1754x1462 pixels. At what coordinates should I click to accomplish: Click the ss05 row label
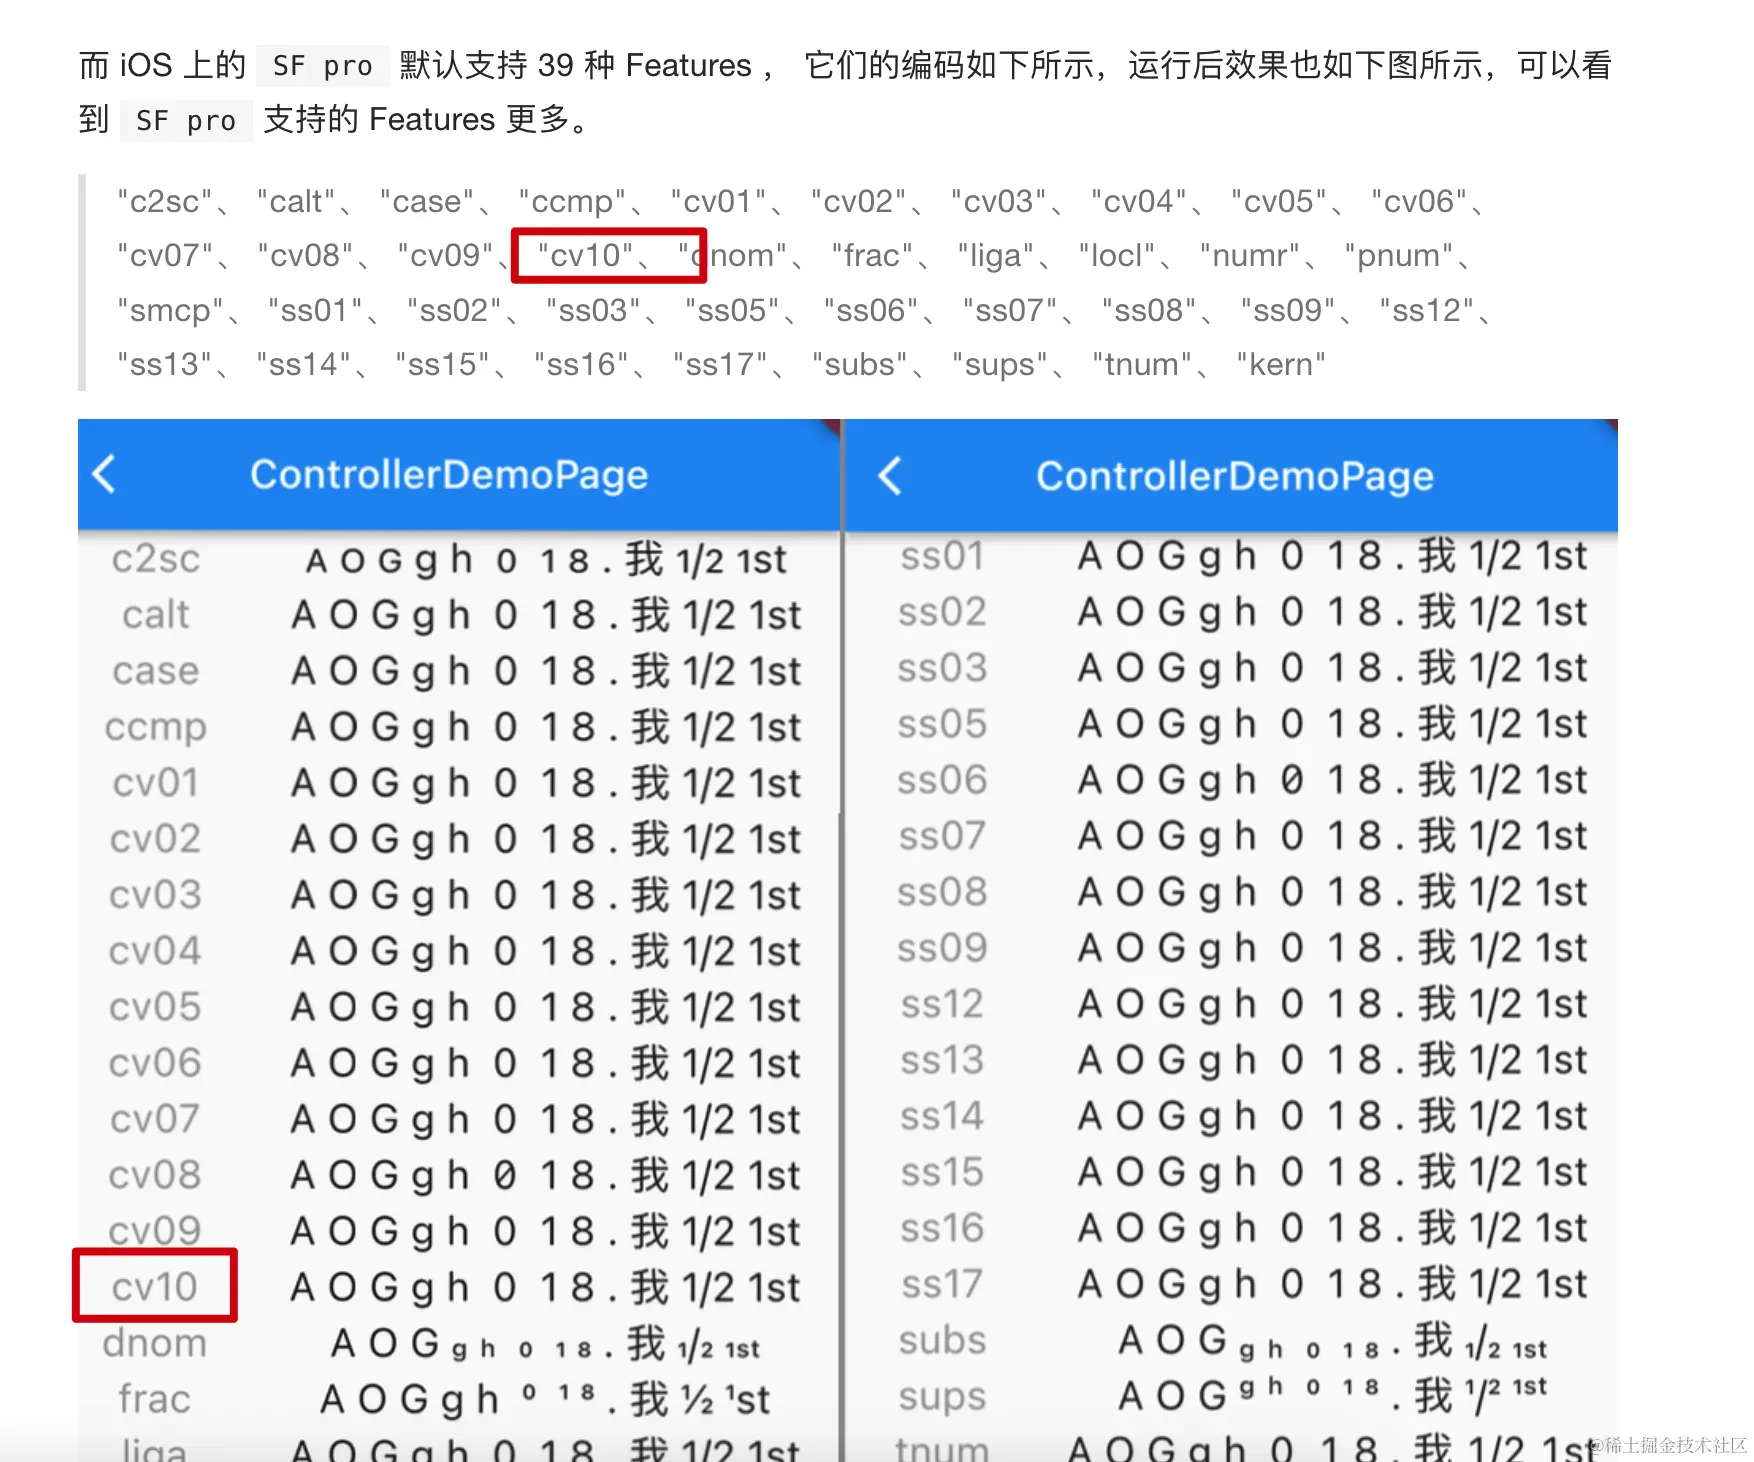tap(942, 724)
